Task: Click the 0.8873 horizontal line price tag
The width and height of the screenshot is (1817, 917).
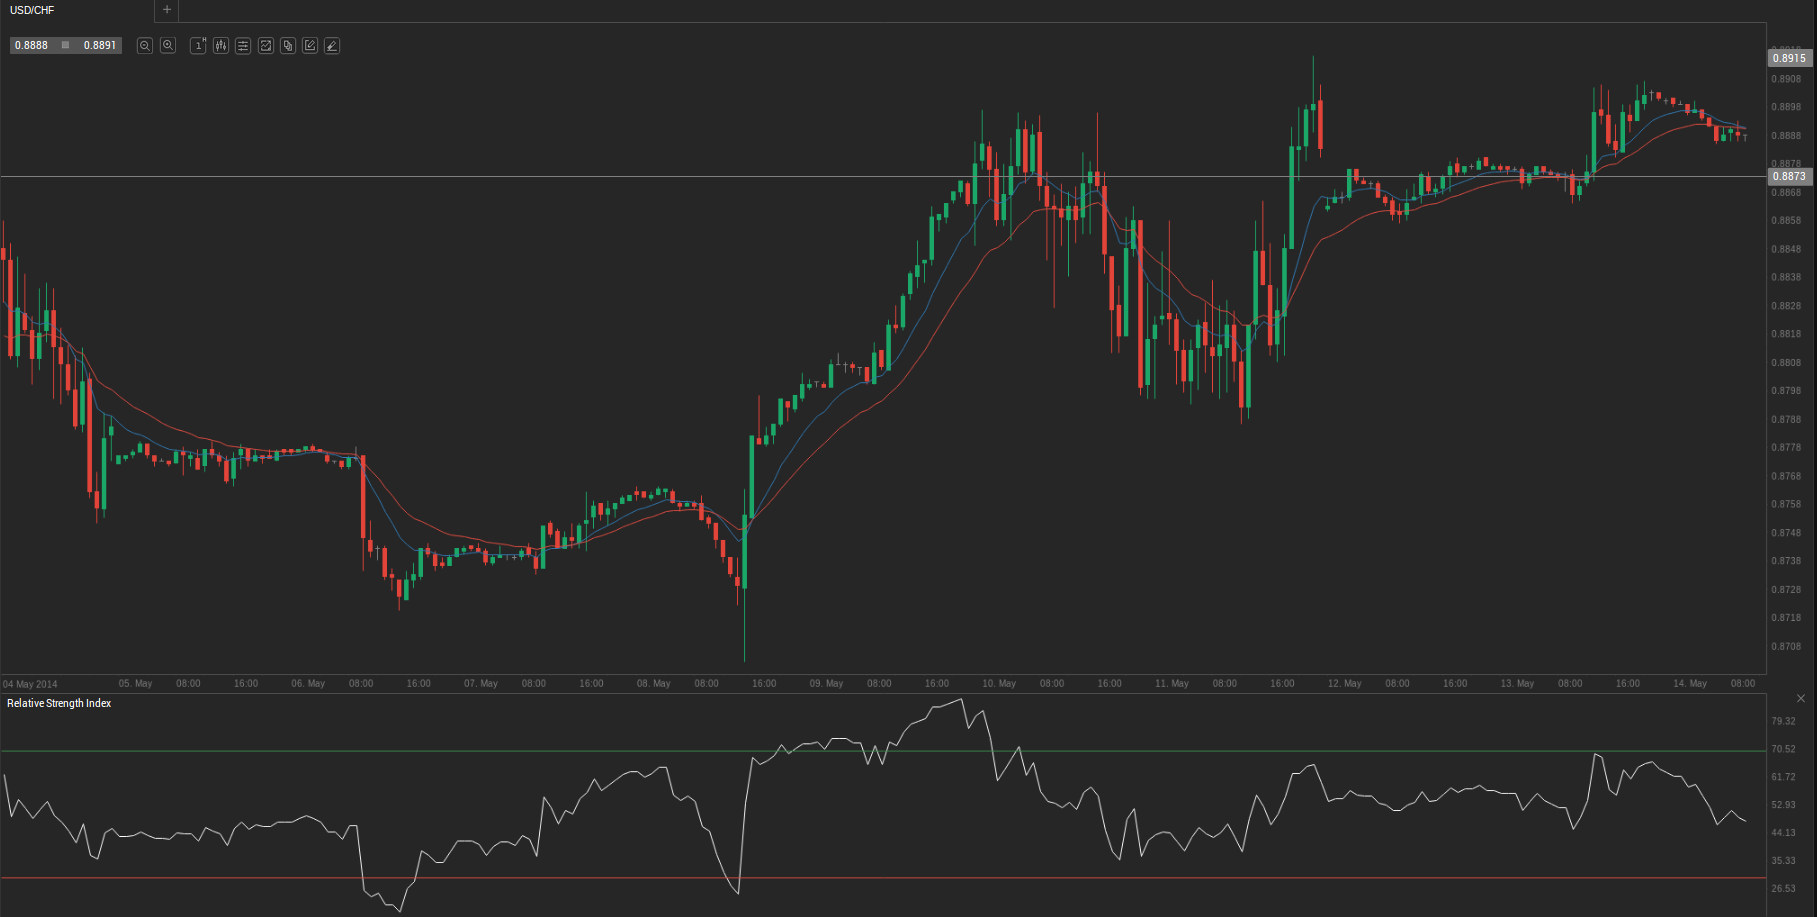Action: click(x=1789, y=177)
